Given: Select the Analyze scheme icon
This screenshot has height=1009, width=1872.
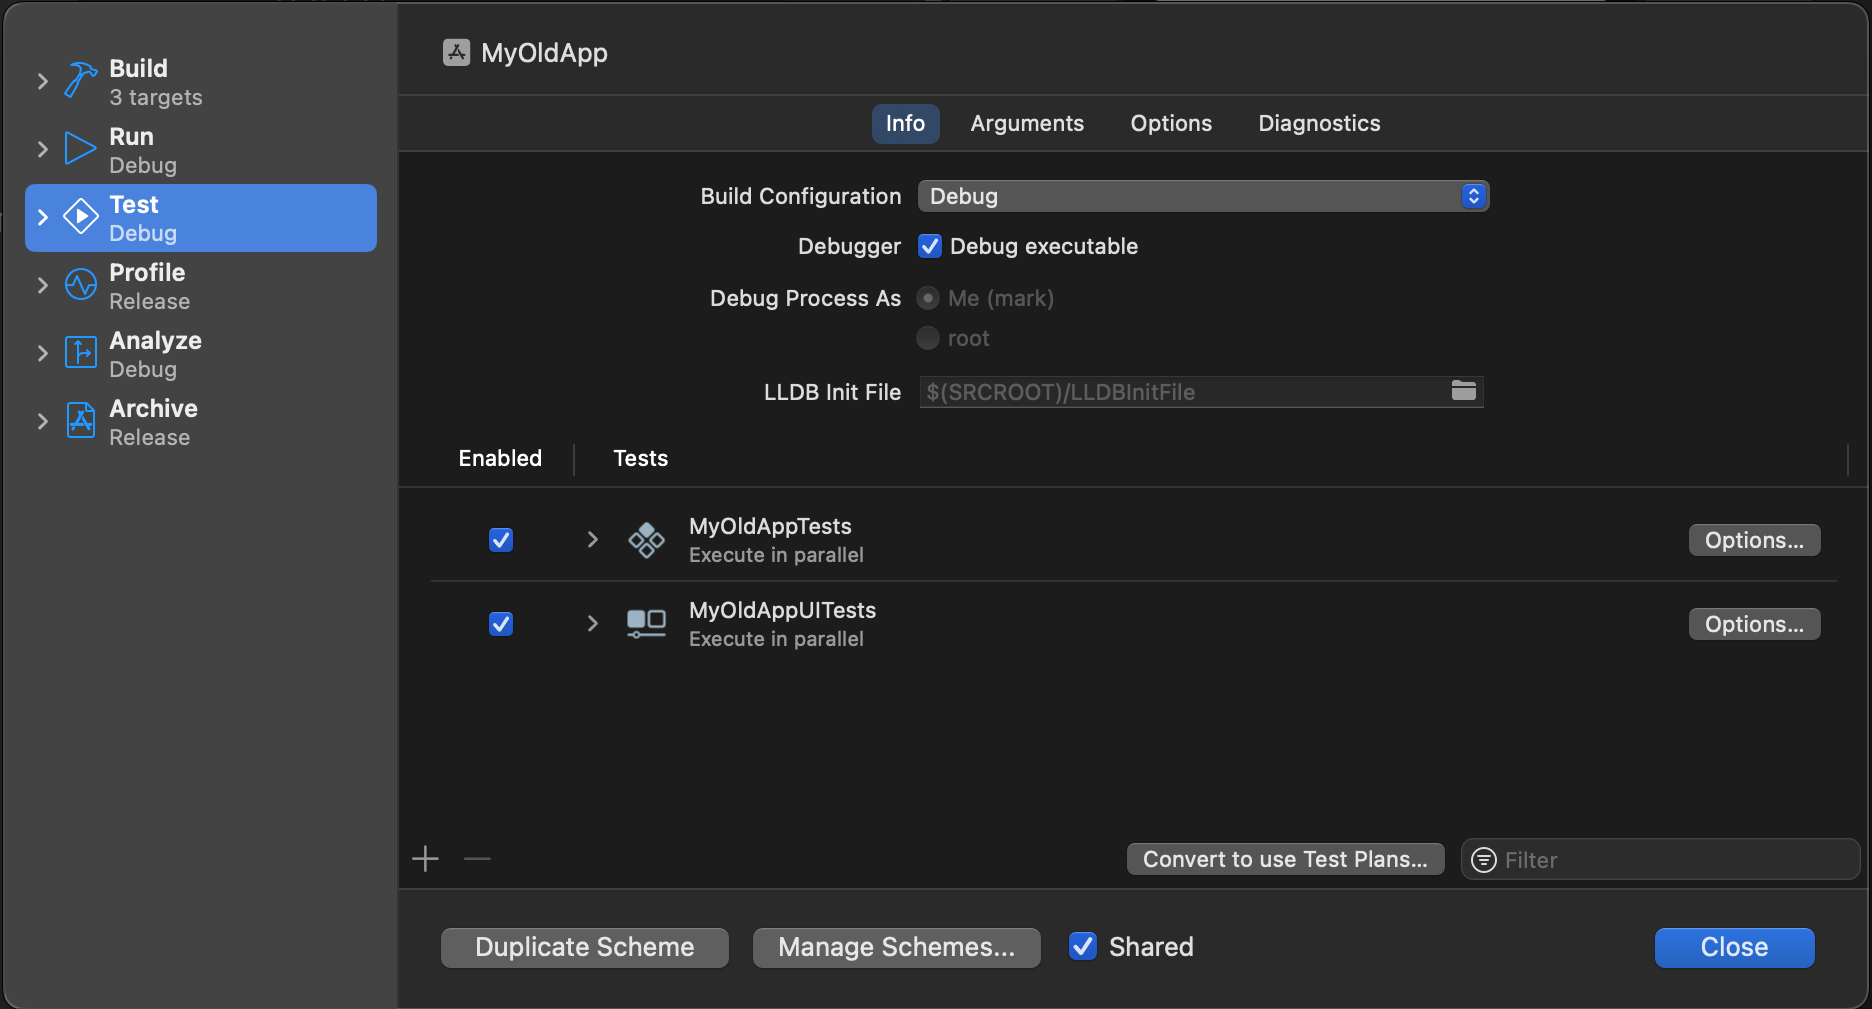Looking at the screenshot, I should tap(79, 352).
